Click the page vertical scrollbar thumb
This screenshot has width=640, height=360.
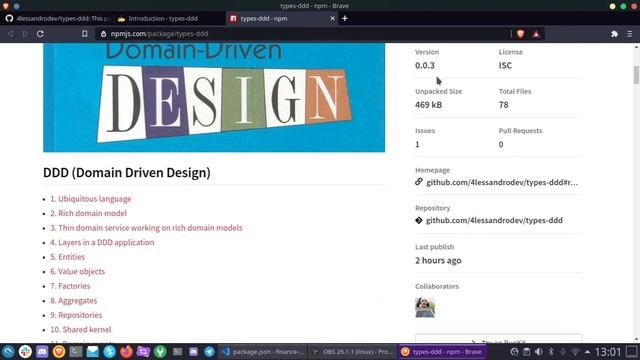click(636, 75)
